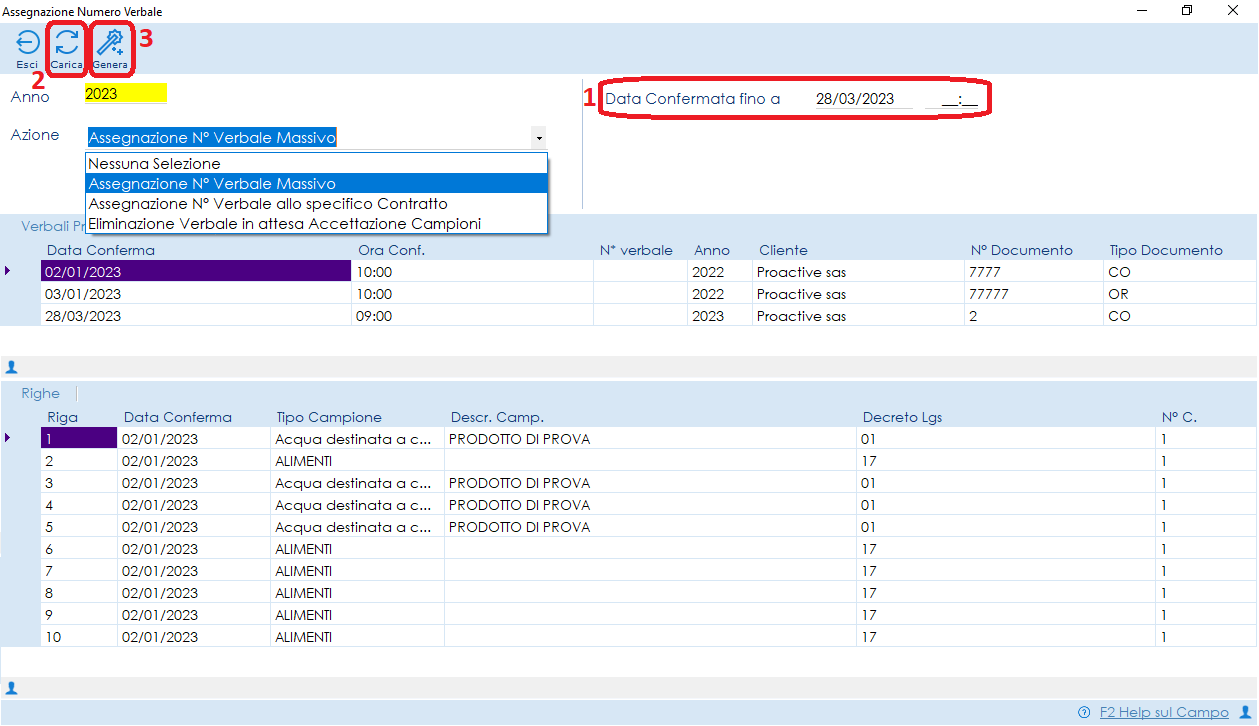Select Riga 4 in the Righe grid
The image size is (1259, 726).
coord(648,505)
